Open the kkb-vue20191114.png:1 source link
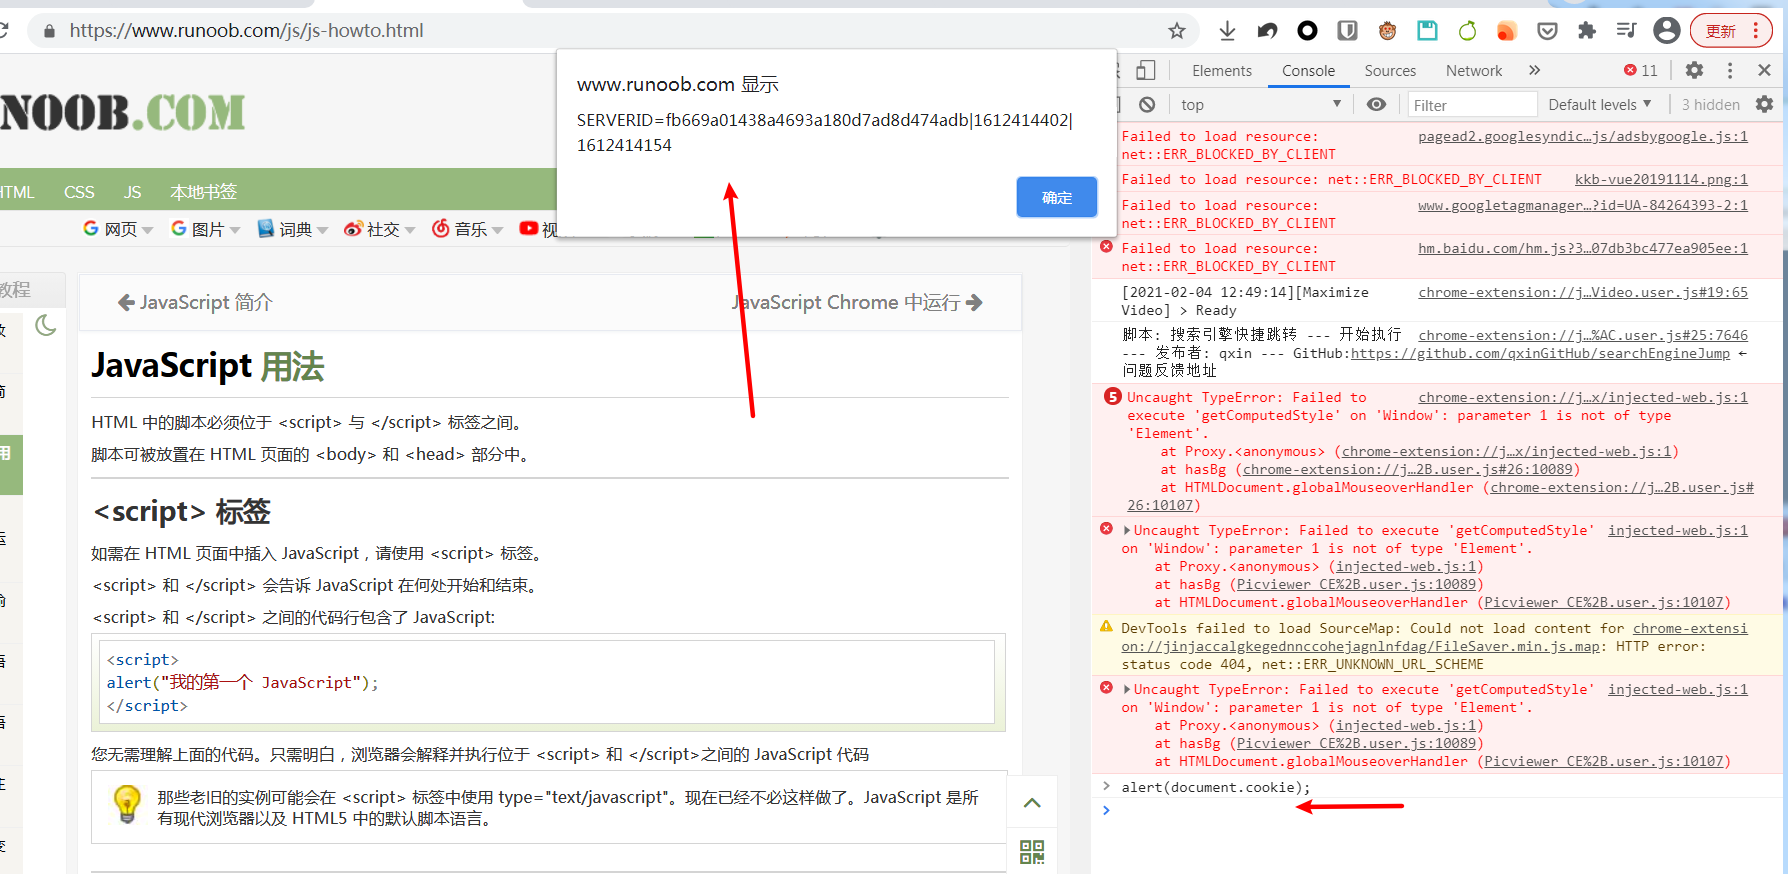Viewport: 1788px width, 874px height. click(1661, 180)
